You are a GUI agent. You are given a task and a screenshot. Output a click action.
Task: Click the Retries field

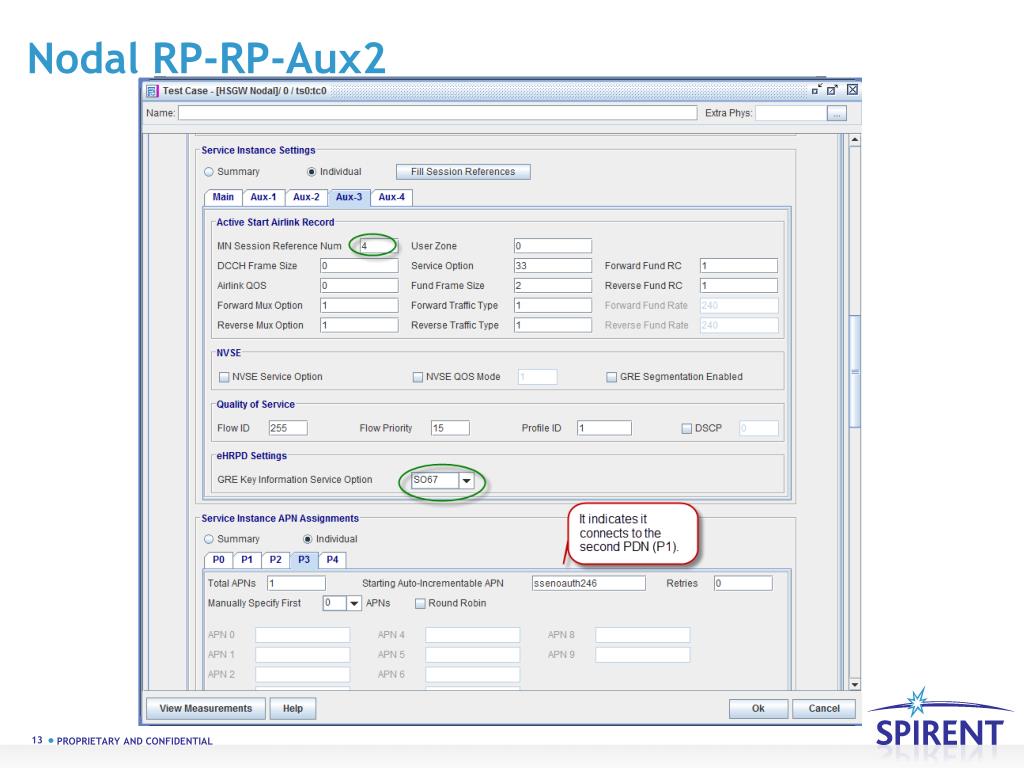tap(743, 583)
